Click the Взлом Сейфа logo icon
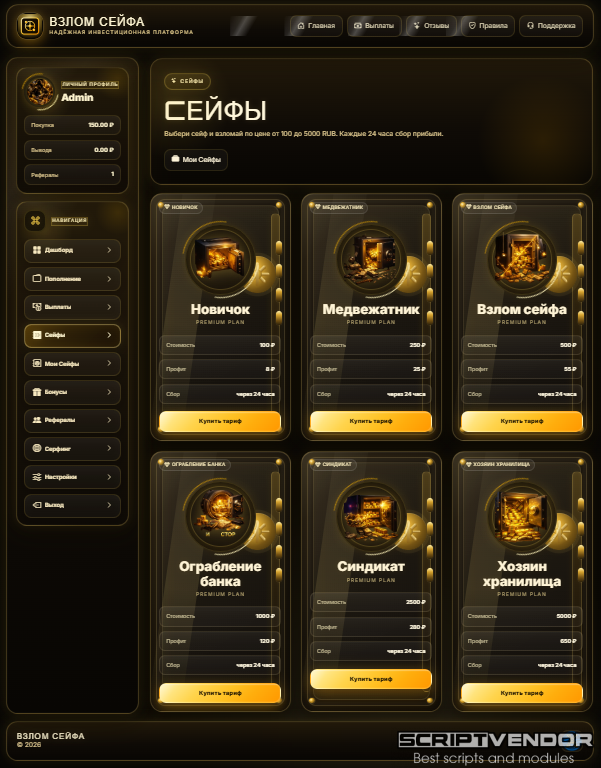Screen dimensions: 601x768 coord(29,25)
